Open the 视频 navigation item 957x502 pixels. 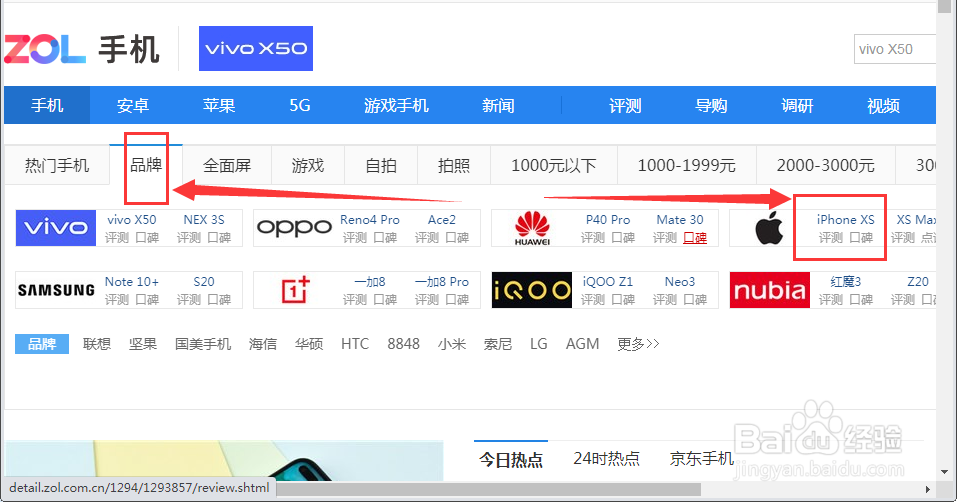tap(883, 106)
